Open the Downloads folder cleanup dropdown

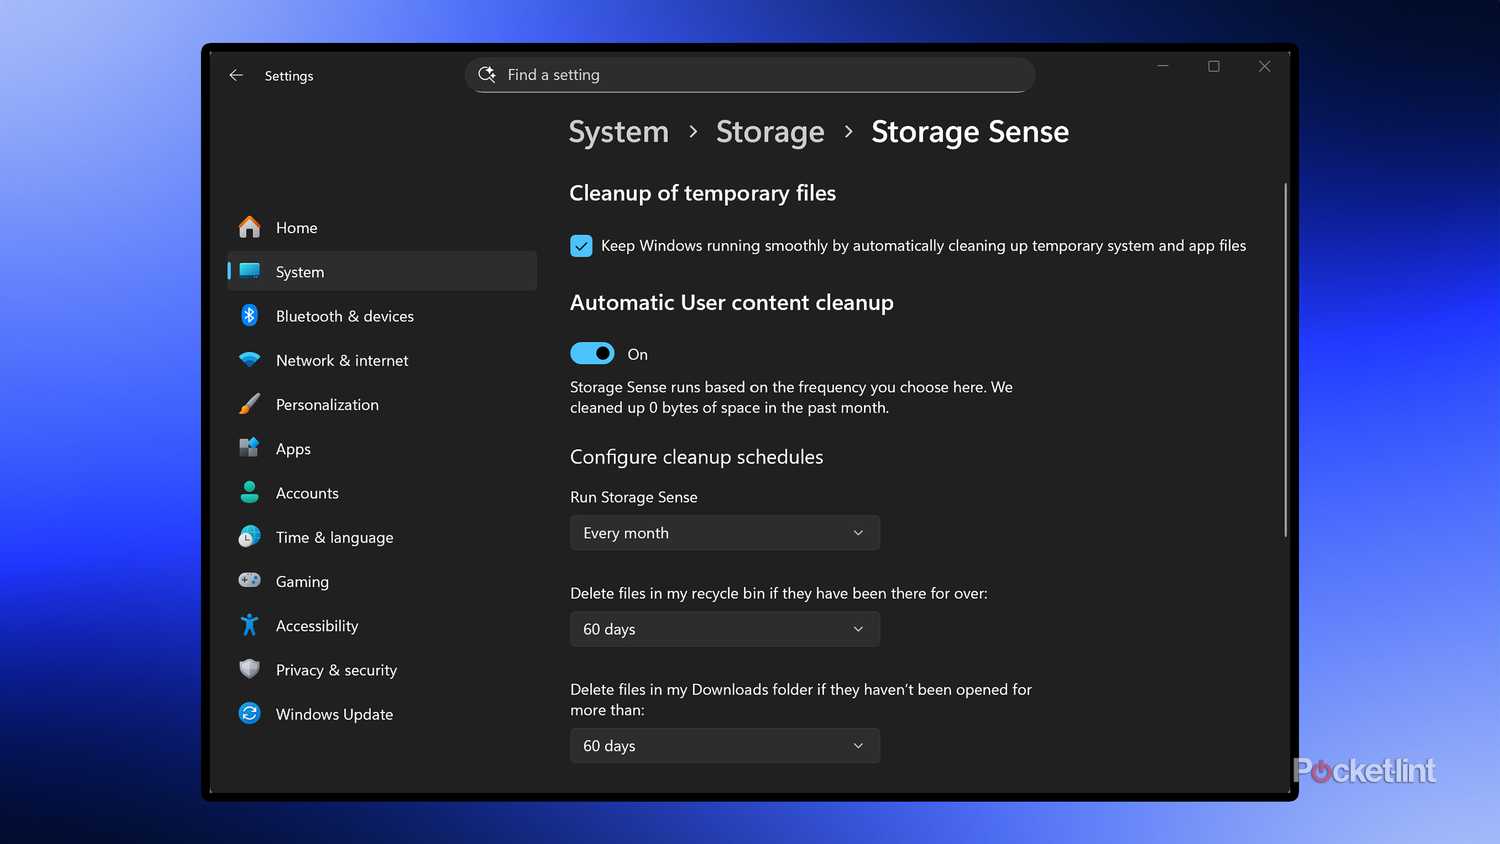pos(724,745)
